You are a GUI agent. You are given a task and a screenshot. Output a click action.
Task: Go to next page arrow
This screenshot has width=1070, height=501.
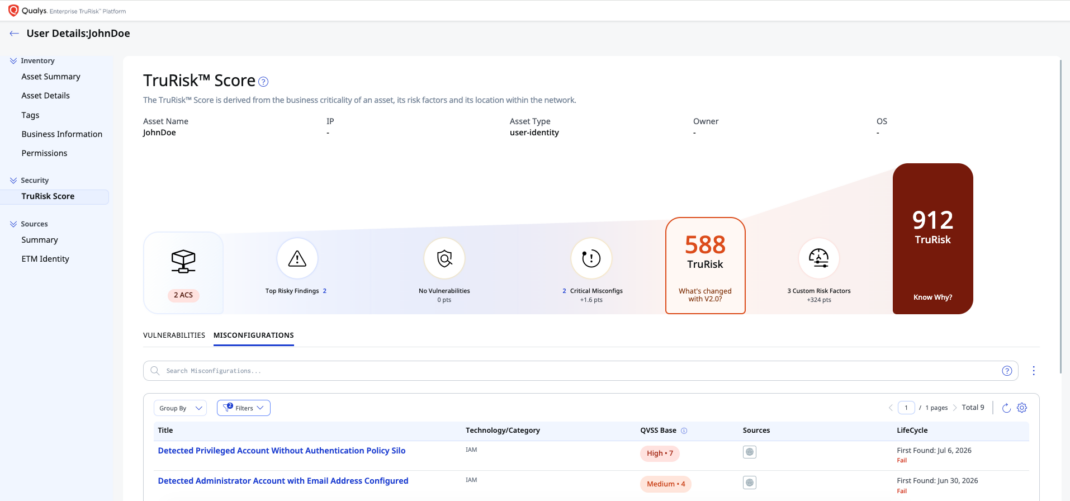coord(955,408)
